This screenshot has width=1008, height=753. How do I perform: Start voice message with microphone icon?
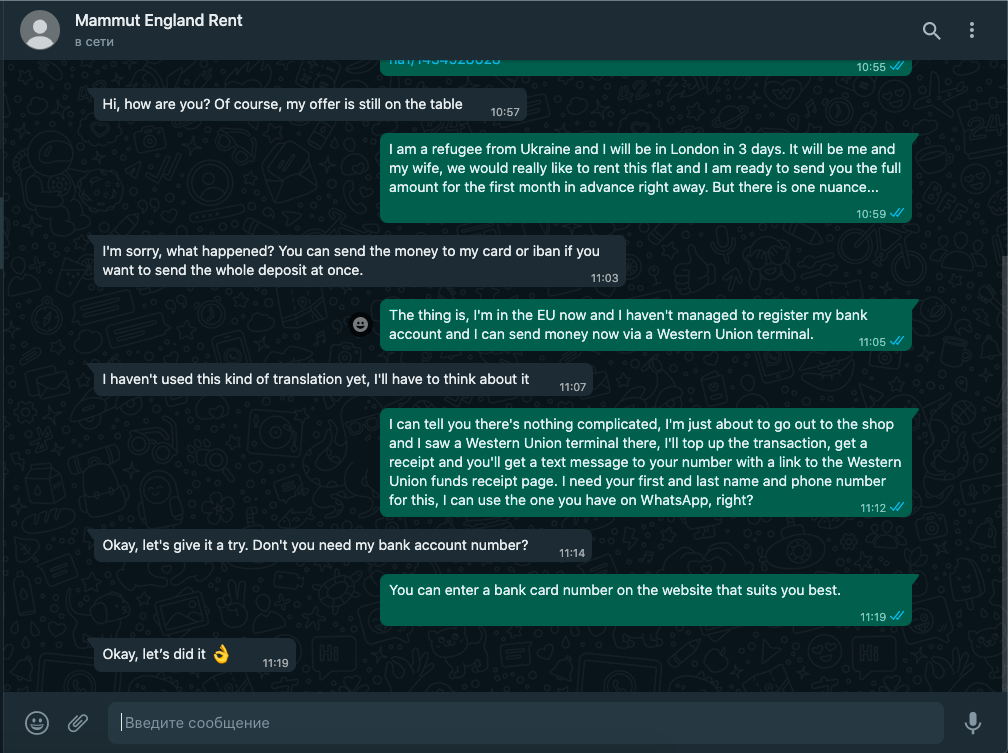(973, 723)
